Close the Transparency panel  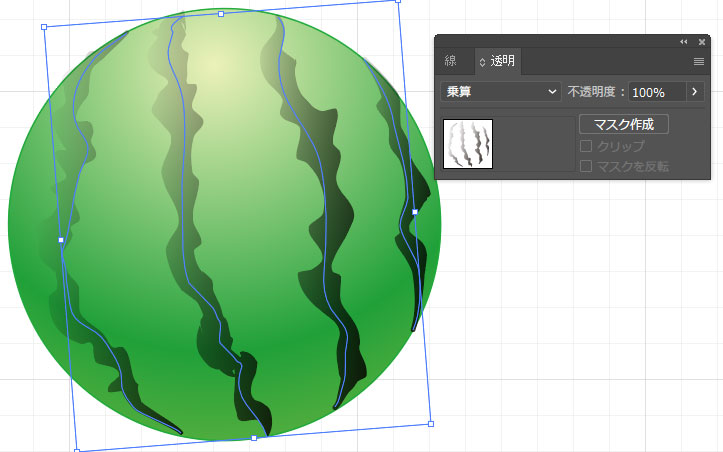[702, 42]
